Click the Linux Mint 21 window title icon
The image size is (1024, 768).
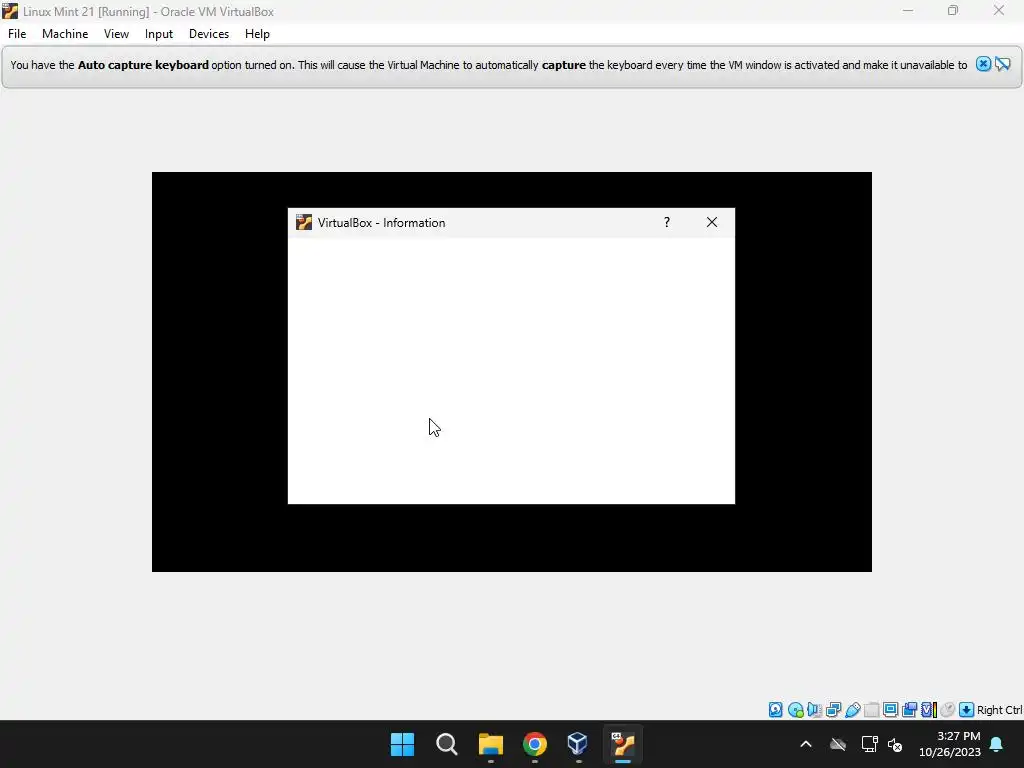point(10,11)
